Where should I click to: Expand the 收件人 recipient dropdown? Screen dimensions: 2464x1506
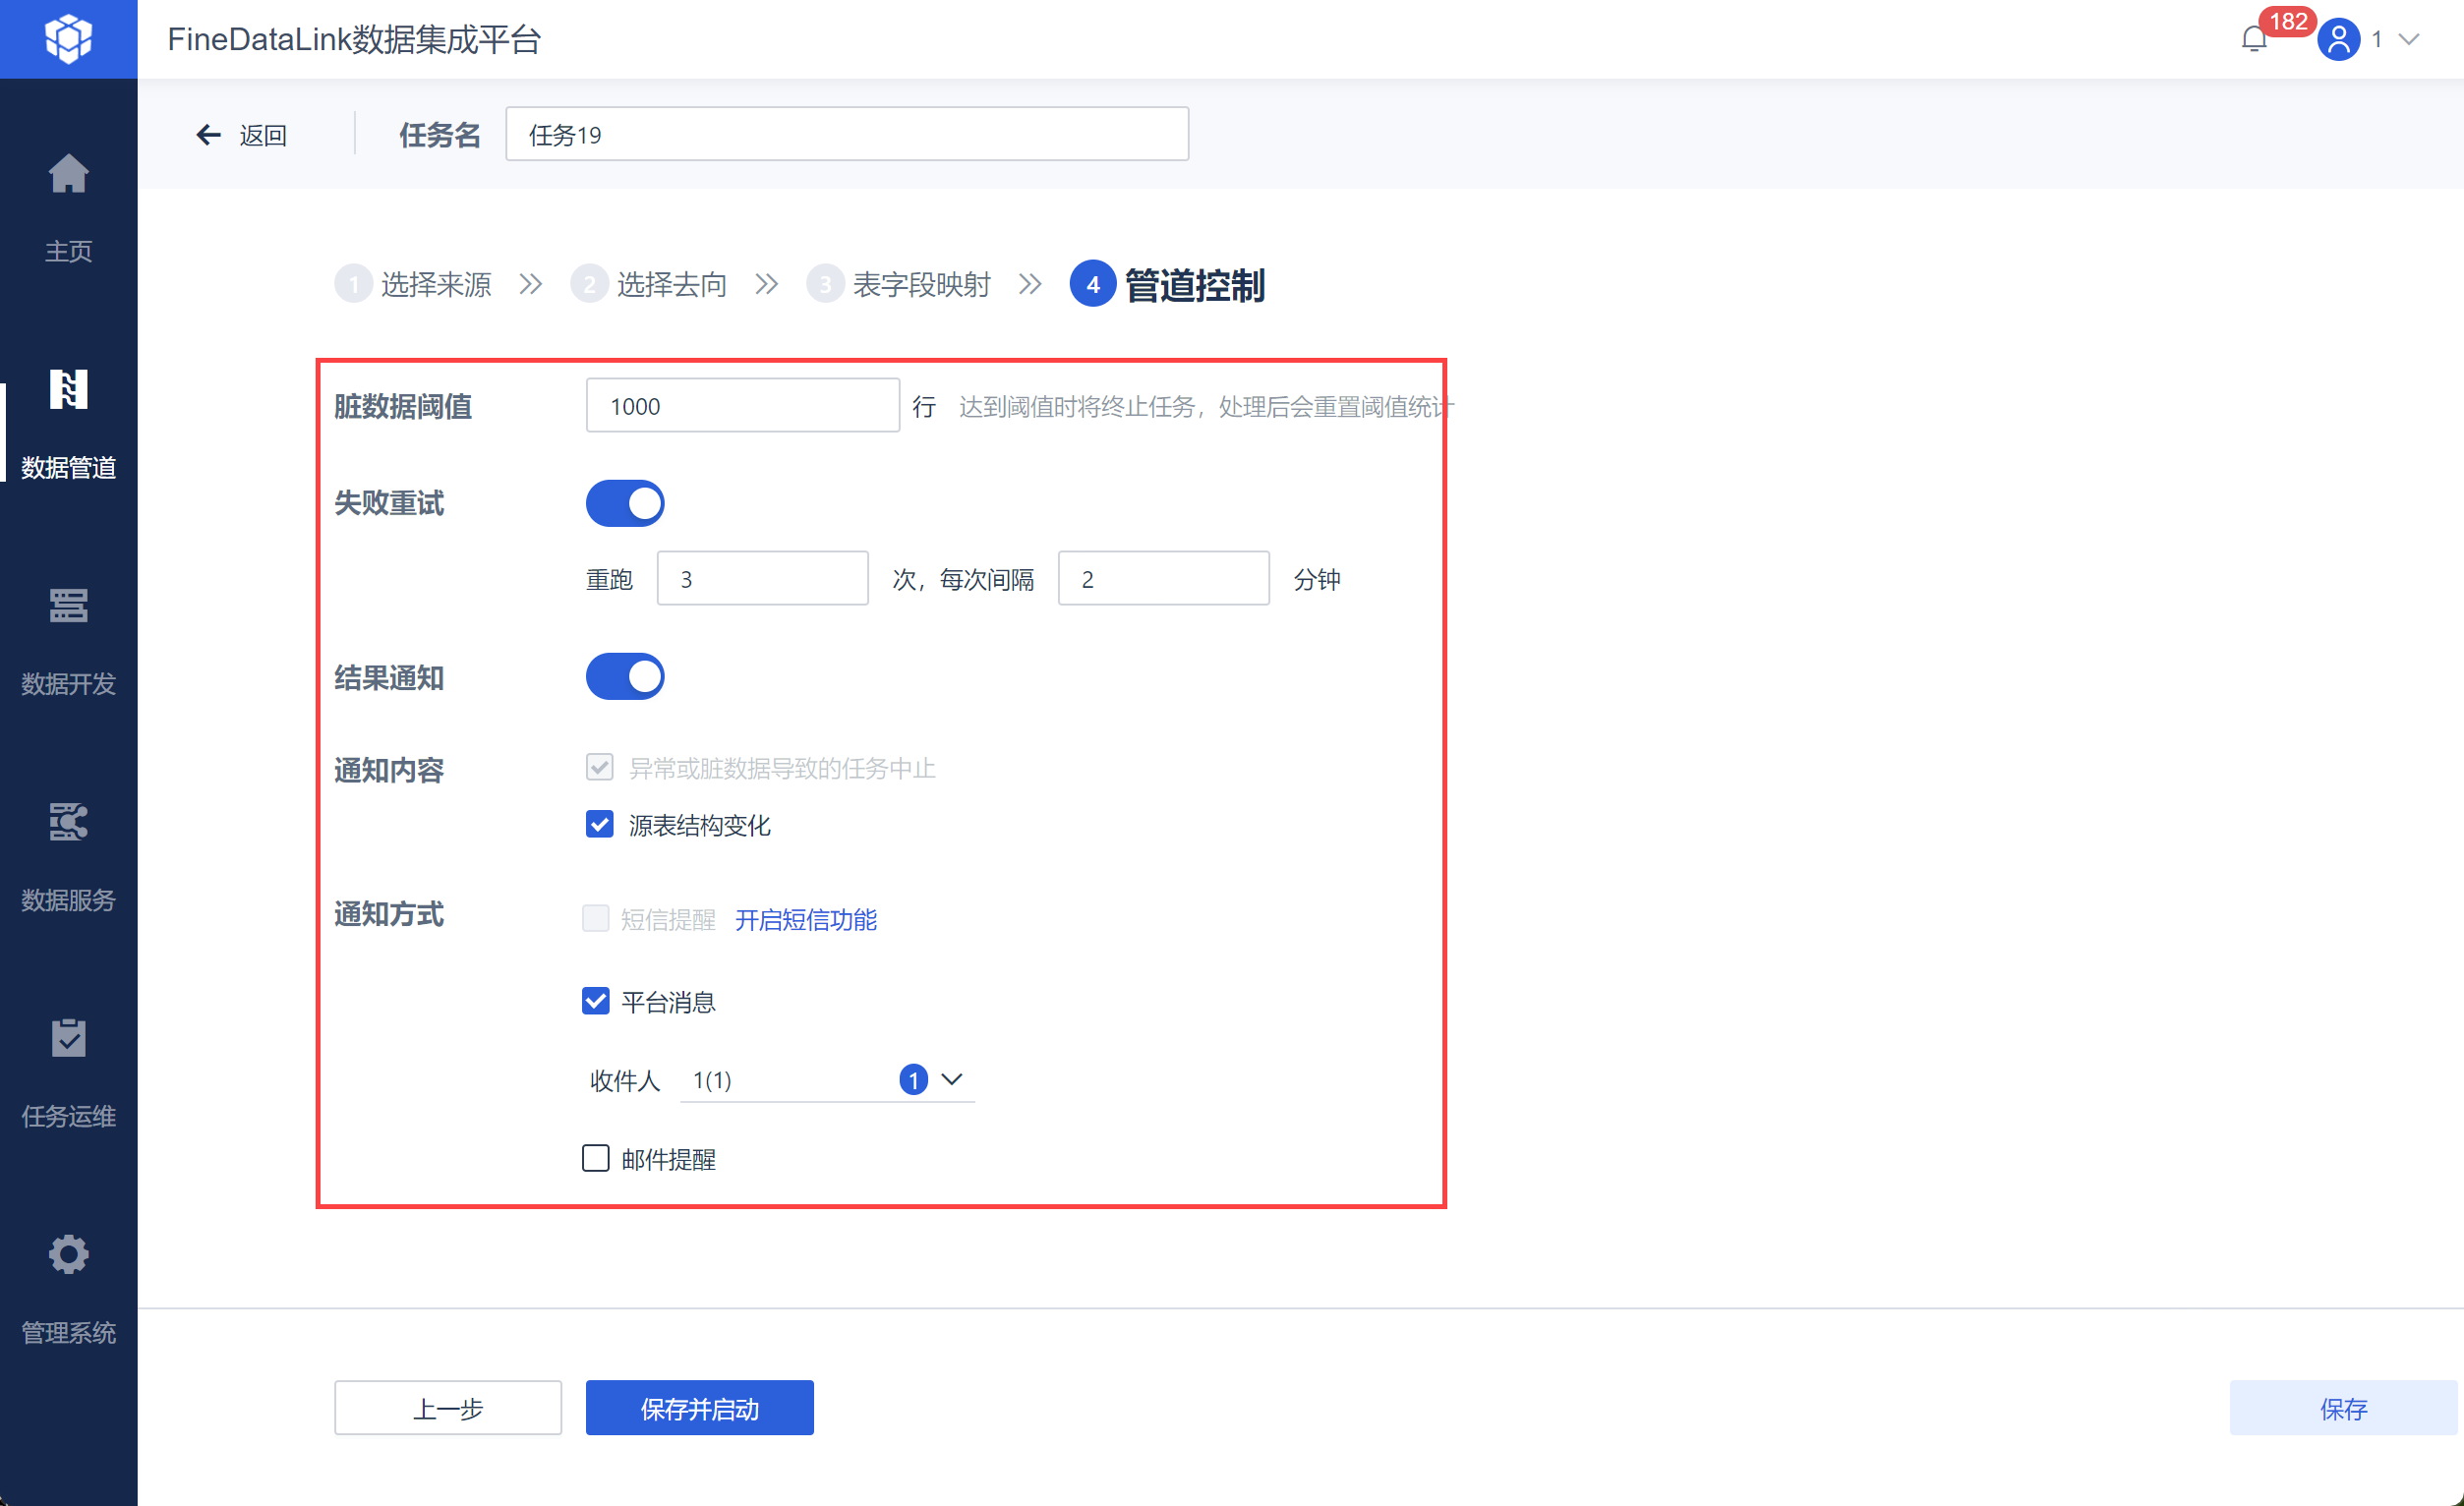951,1079
